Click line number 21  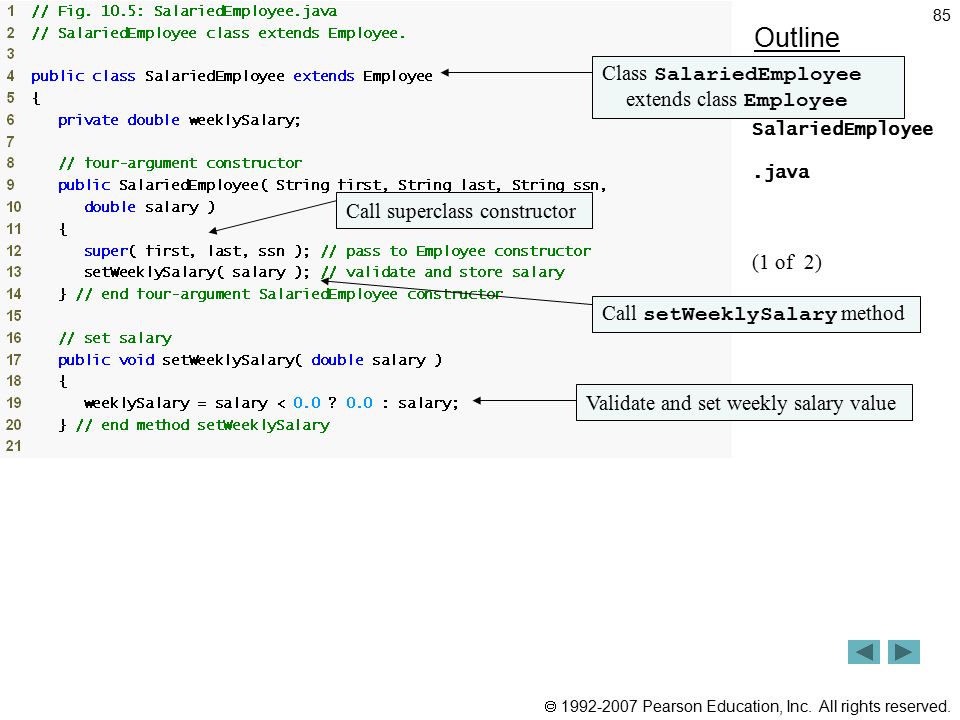click(x=13, y=446)
